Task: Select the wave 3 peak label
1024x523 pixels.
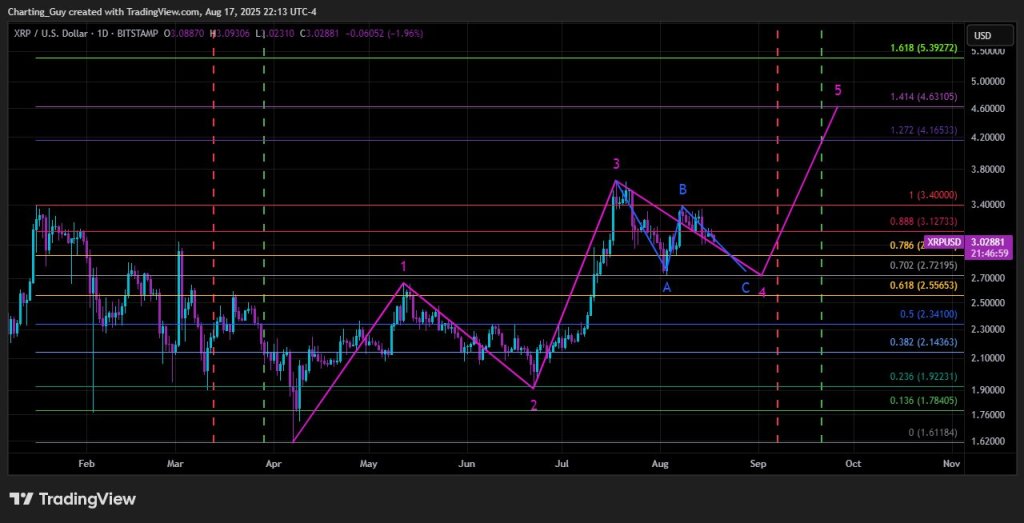Action: tap(617, 163)
